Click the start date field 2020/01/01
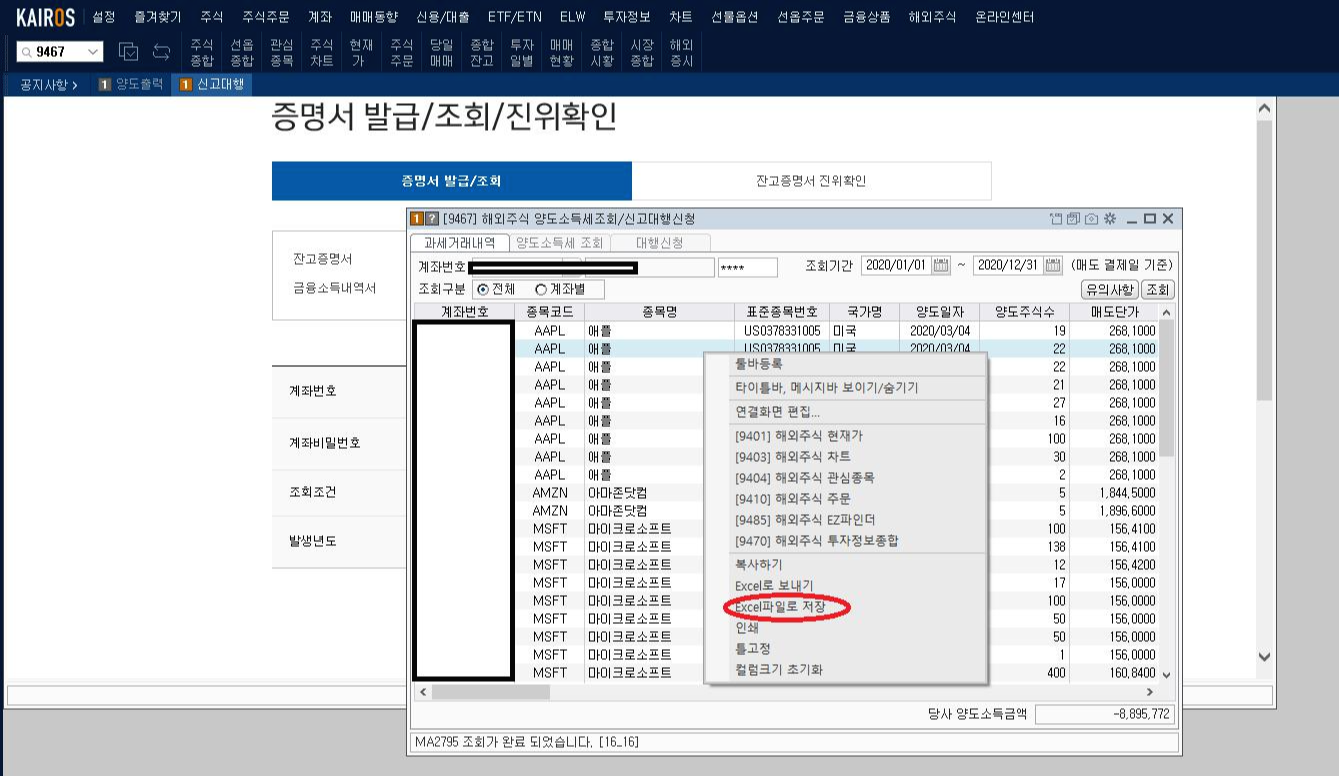Viewport: 1339px width, 776px height. (897, 266)
